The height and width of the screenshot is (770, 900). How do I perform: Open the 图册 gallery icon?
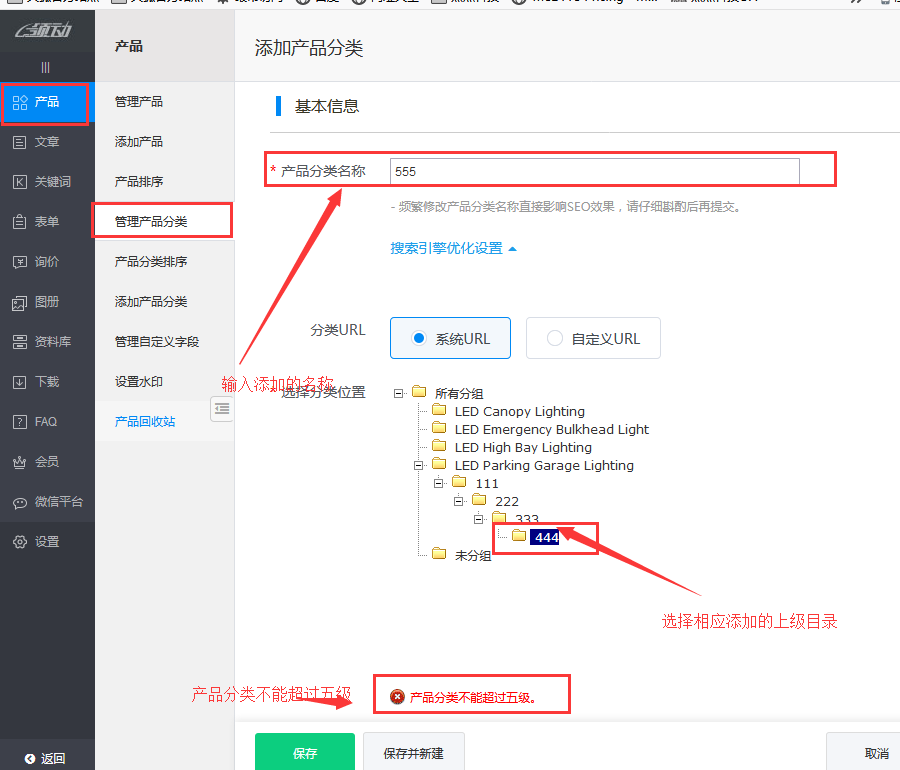(x=20, y=302)
